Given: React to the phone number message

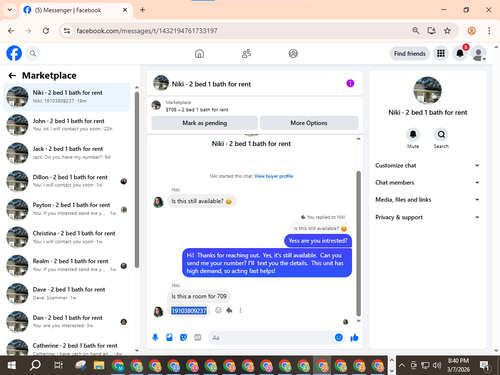Looking at the screenshot, I should (218, 310).
